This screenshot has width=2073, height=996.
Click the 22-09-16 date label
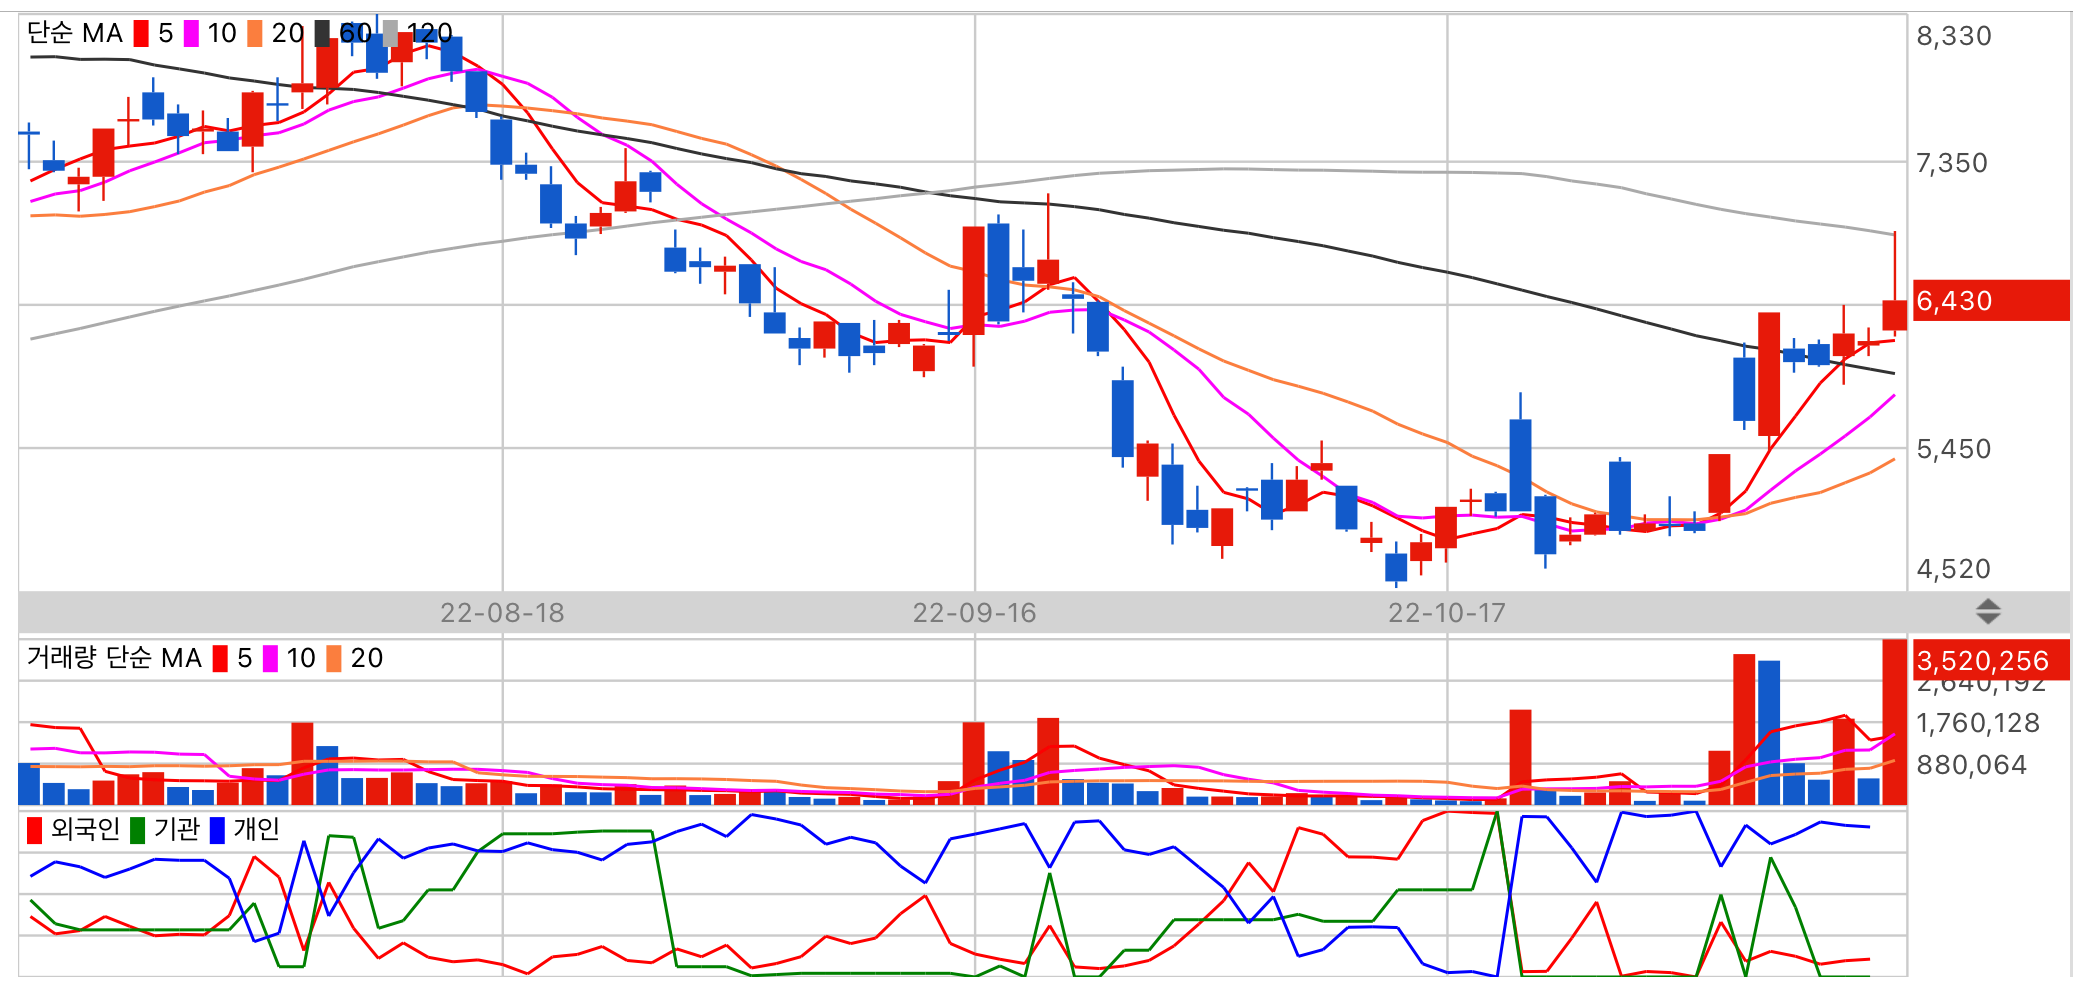[x=974, y=613]
